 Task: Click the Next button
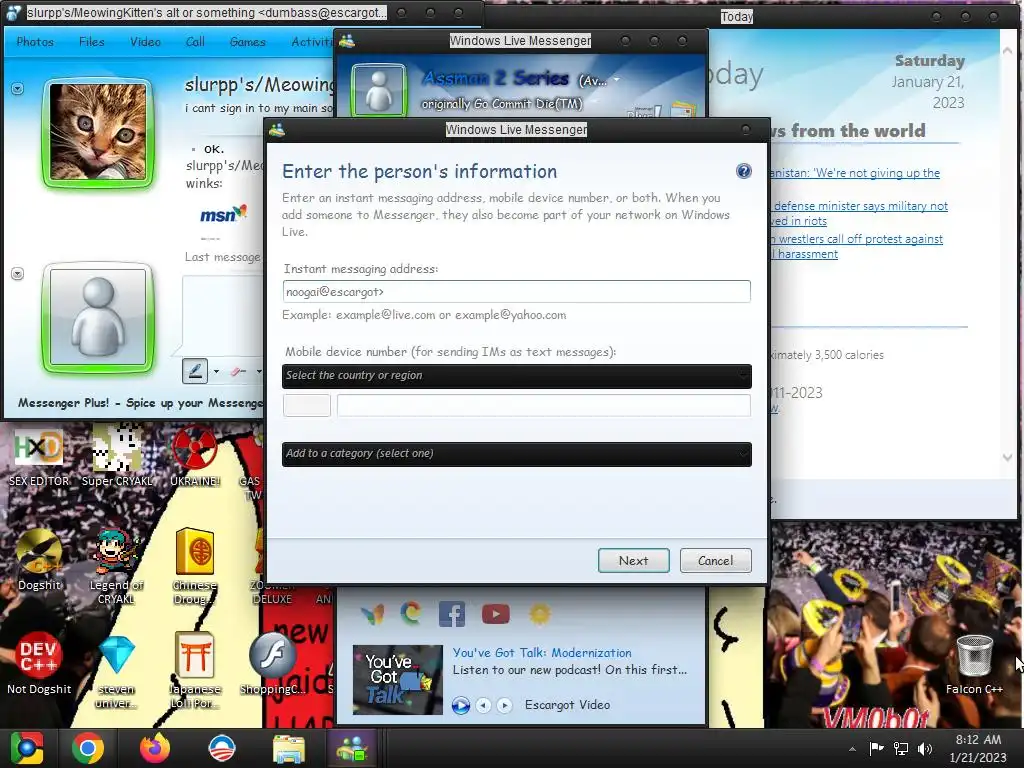pos(633,560)
